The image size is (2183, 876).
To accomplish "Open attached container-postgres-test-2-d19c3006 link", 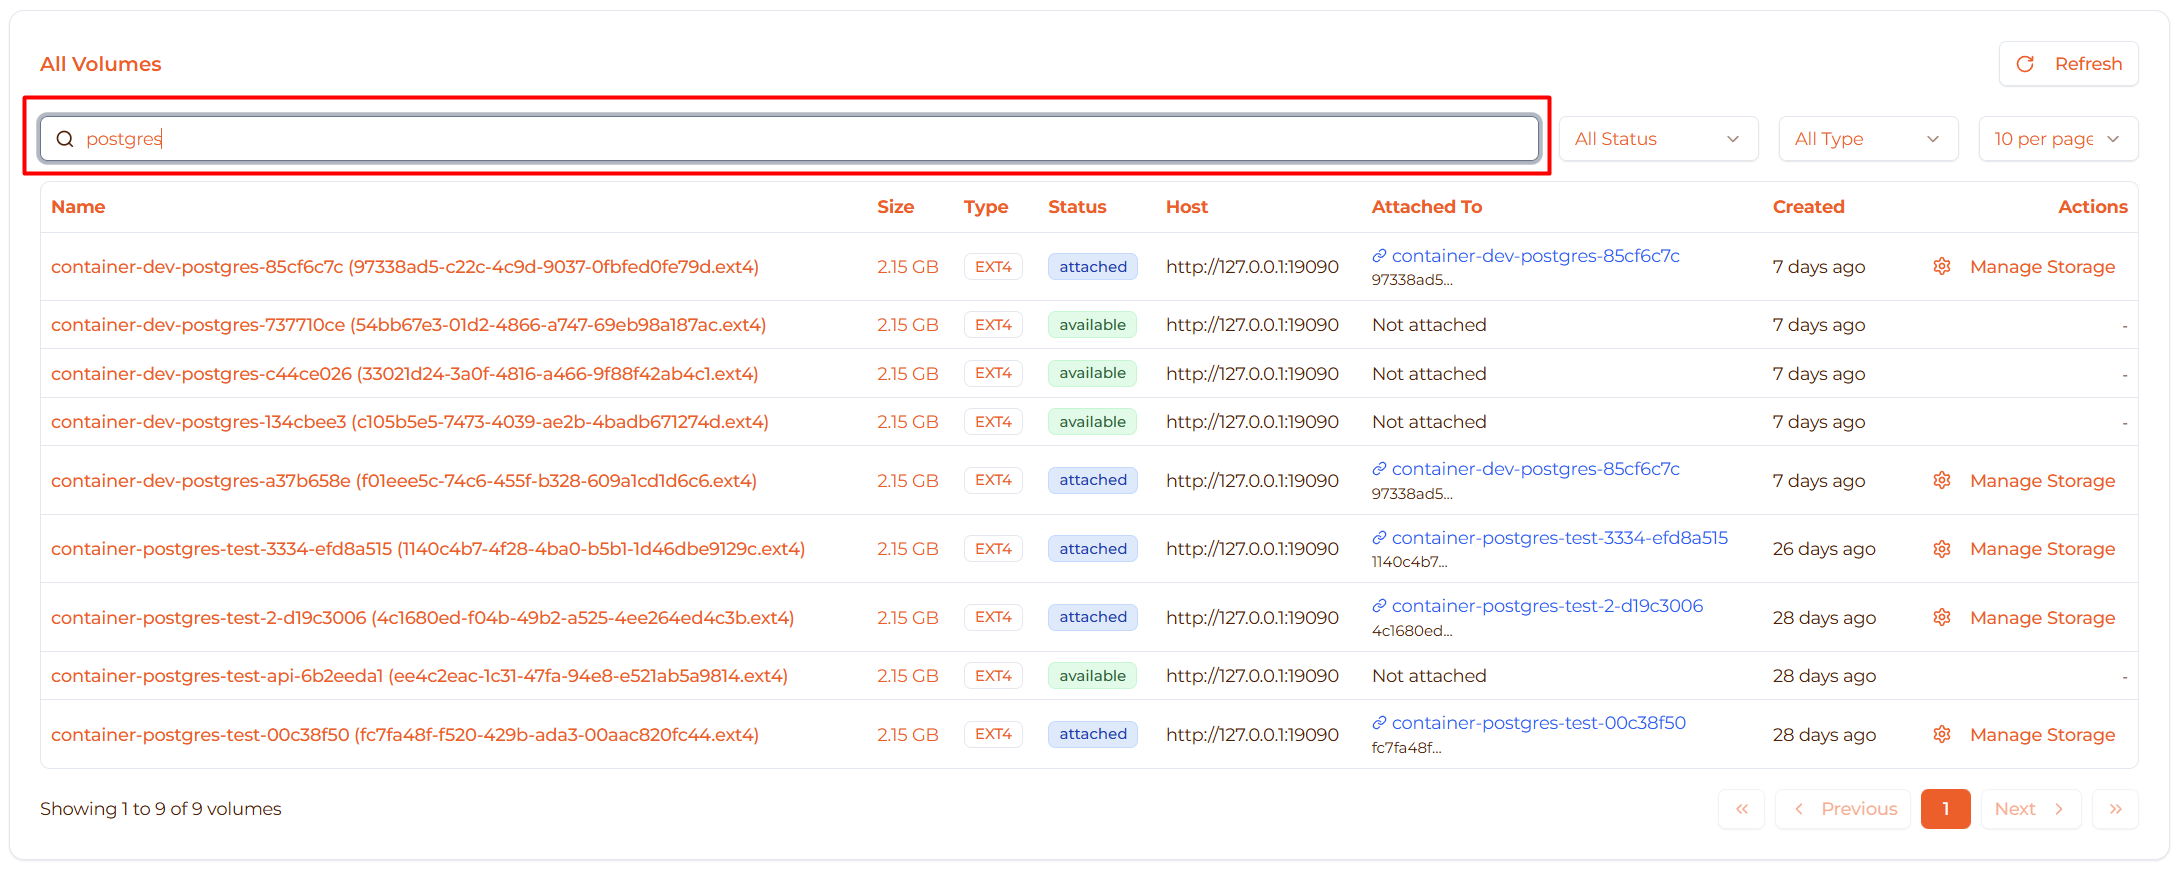I will (1546, 606).
